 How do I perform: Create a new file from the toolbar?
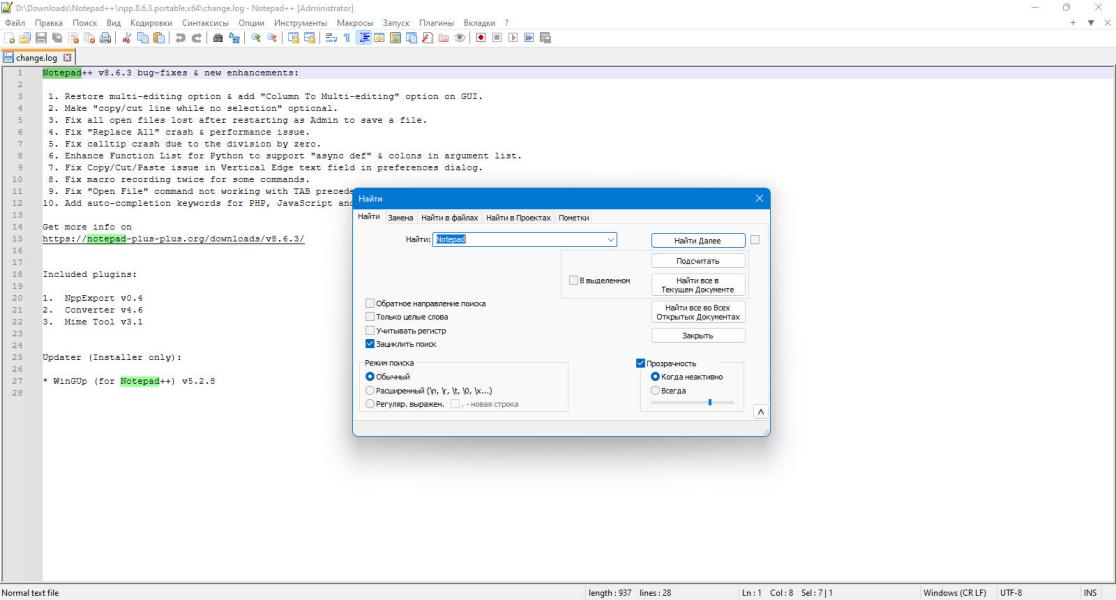9,38
